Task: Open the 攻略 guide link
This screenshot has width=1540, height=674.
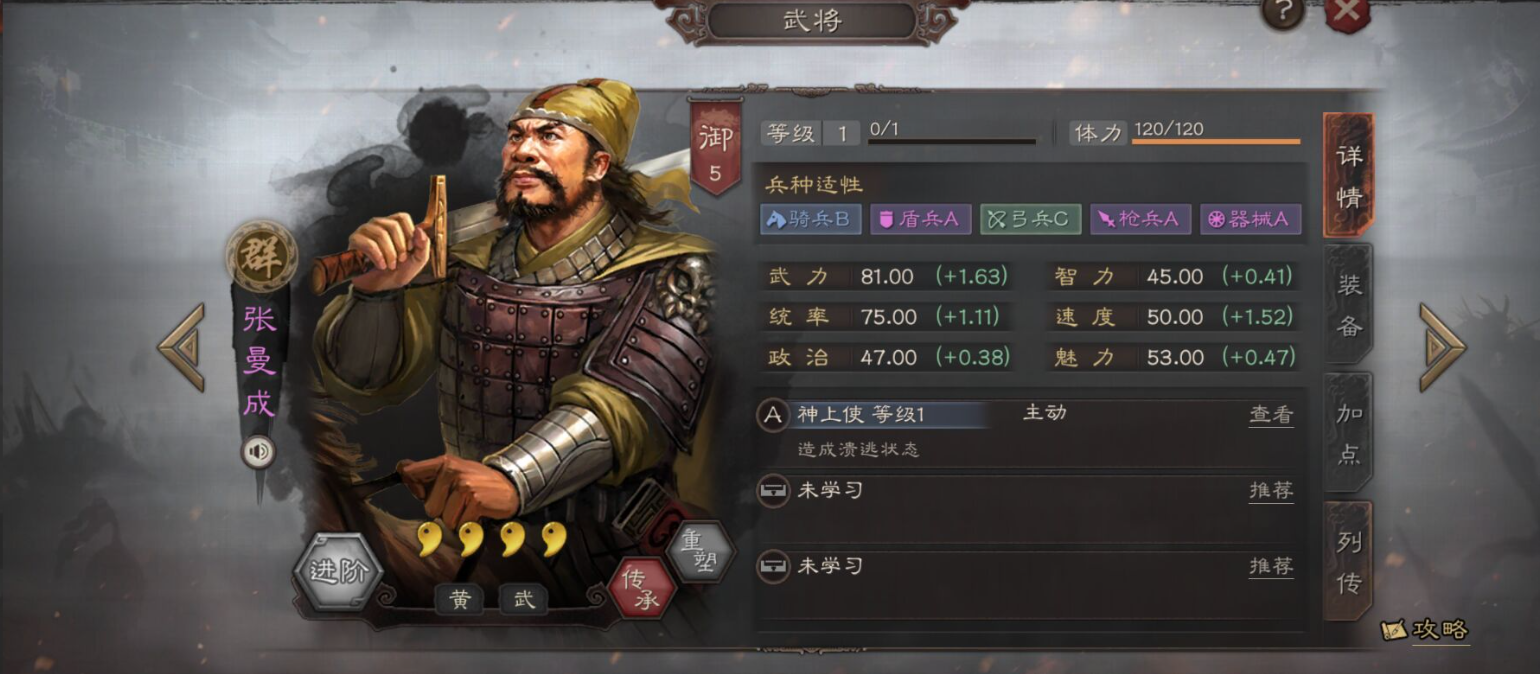Action: [1427, 630]
